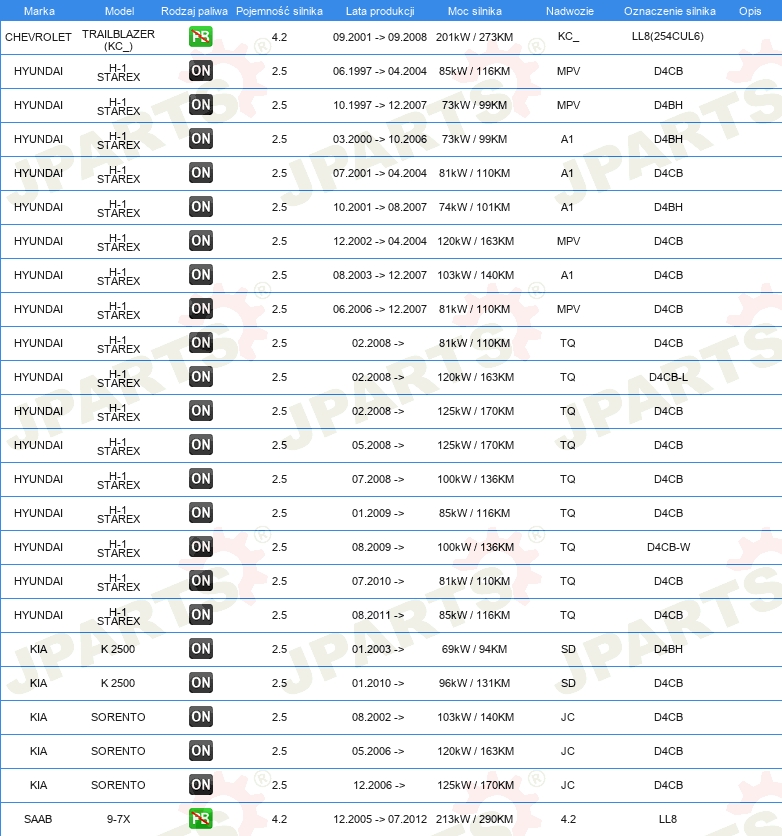Click the Oznaczenie silnika column header
This screenshot has width=782, height=836.
click(x=670, y=11)
